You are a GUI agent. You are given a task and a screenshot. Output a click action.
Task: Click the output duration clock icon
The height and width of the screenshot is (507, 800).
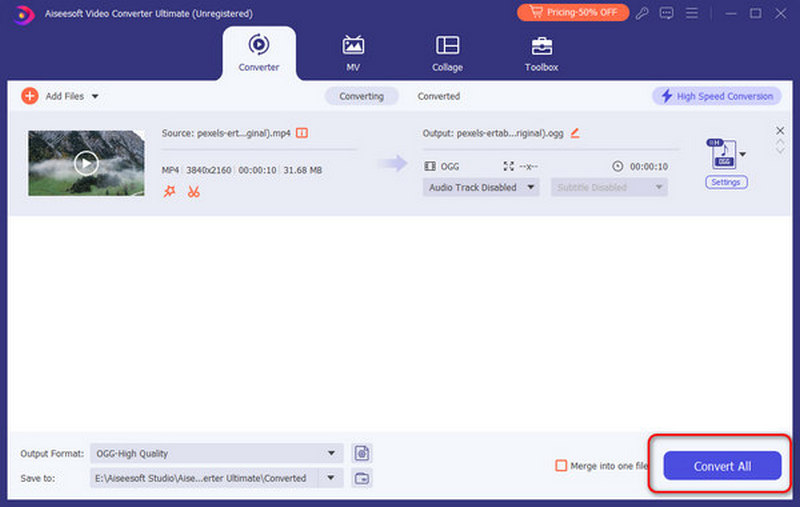[x=618, y=166]
